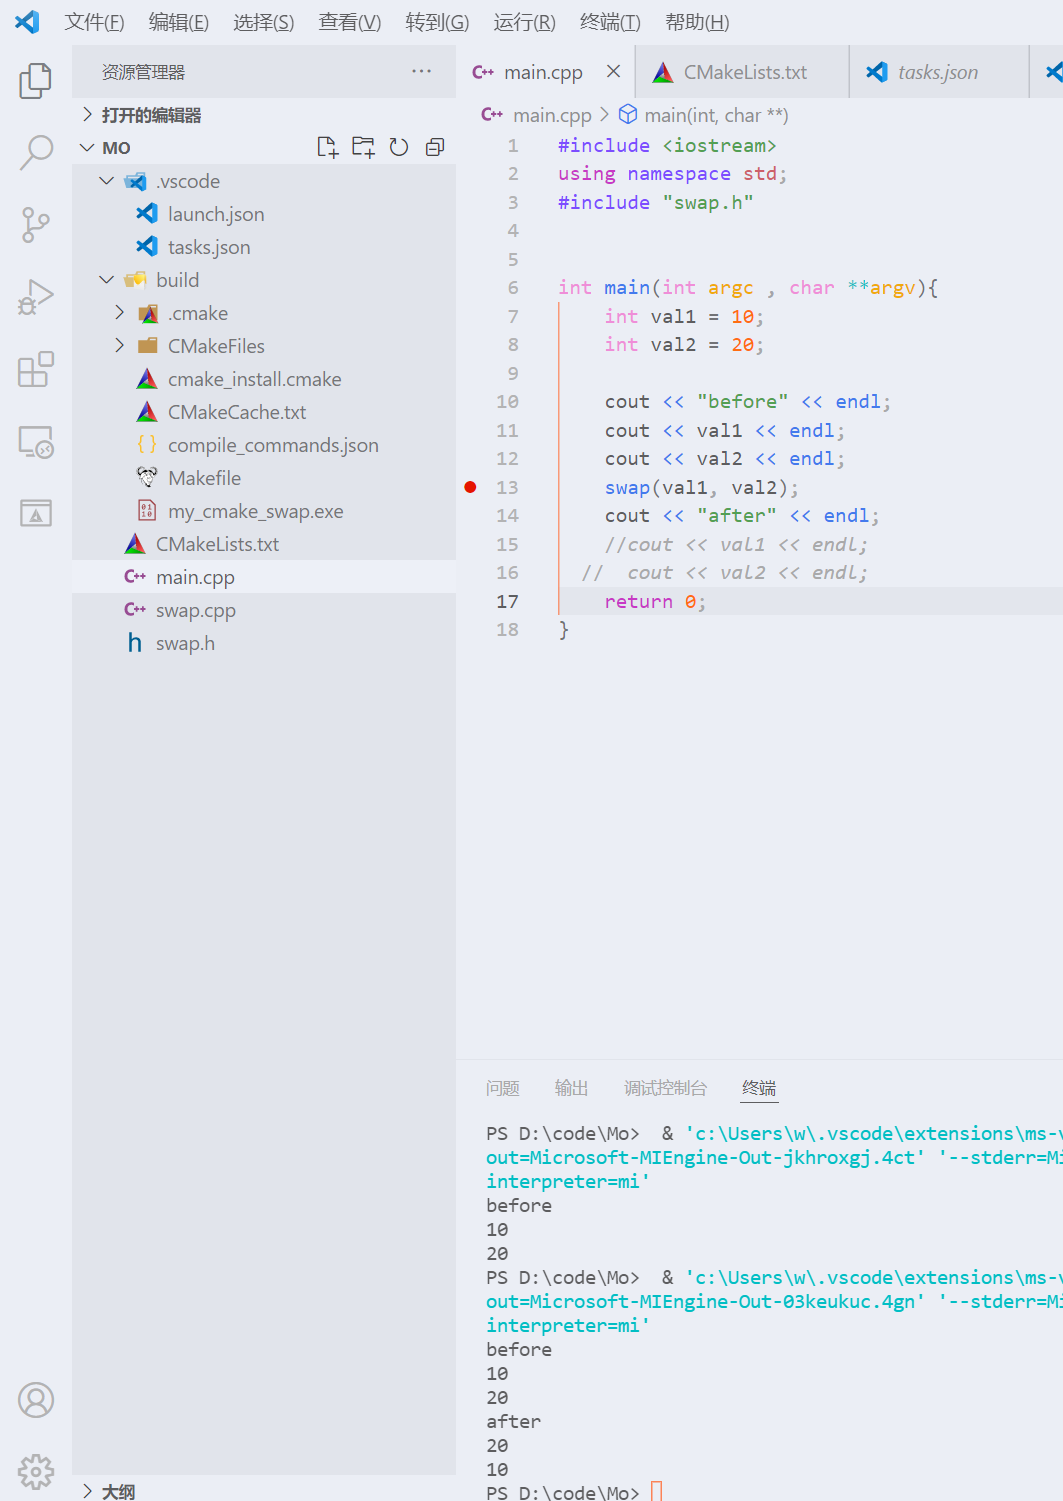Open the 转到(G) menu

point(437,22)
